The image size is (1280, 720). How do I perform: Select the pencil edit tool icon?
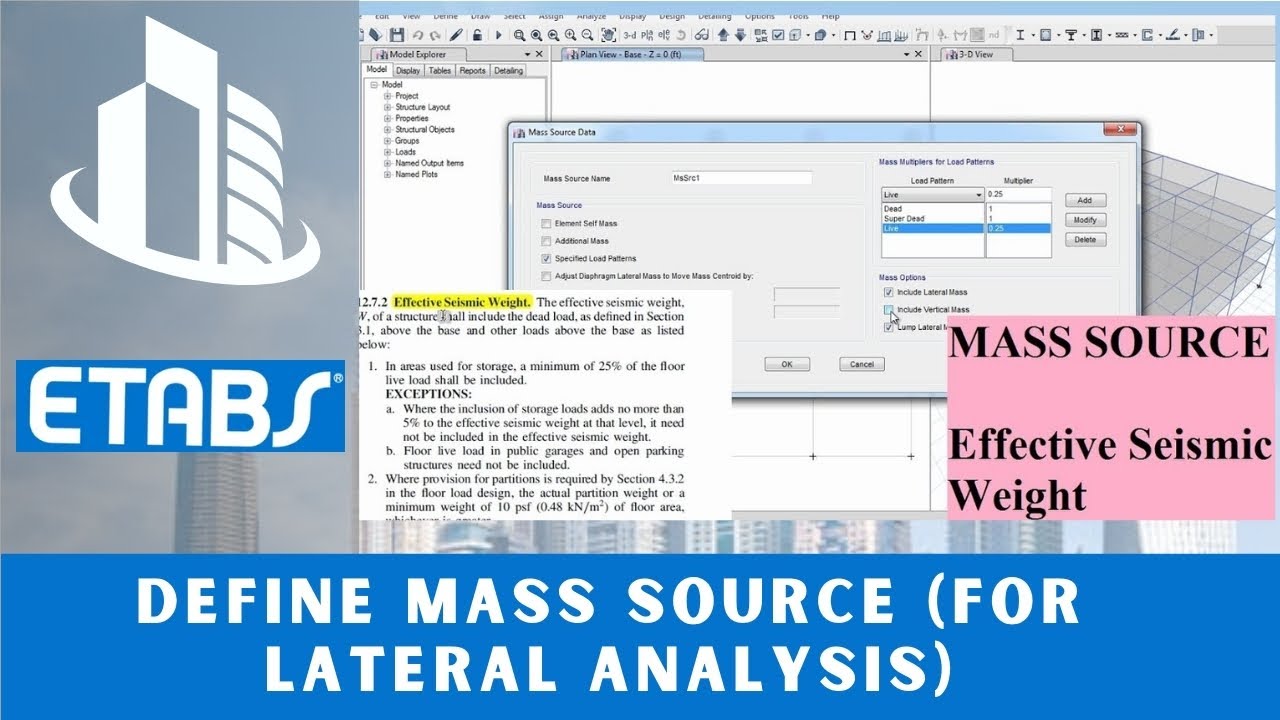[456, 35]
